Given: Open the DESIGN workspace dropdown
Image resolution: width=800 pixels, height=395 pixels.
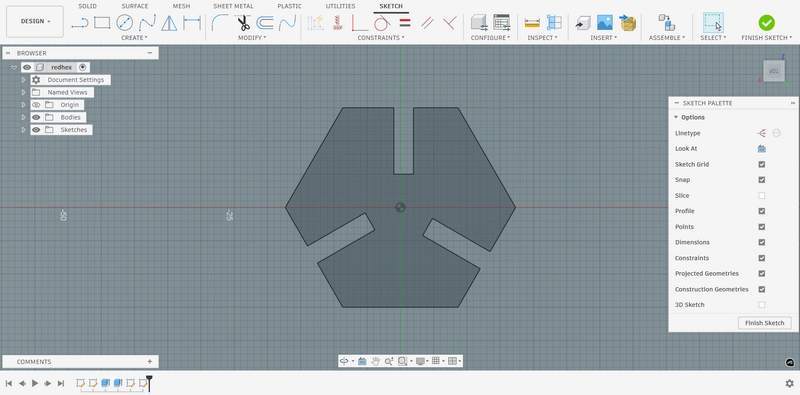Looking at the screenshot, I should [35, 21].
